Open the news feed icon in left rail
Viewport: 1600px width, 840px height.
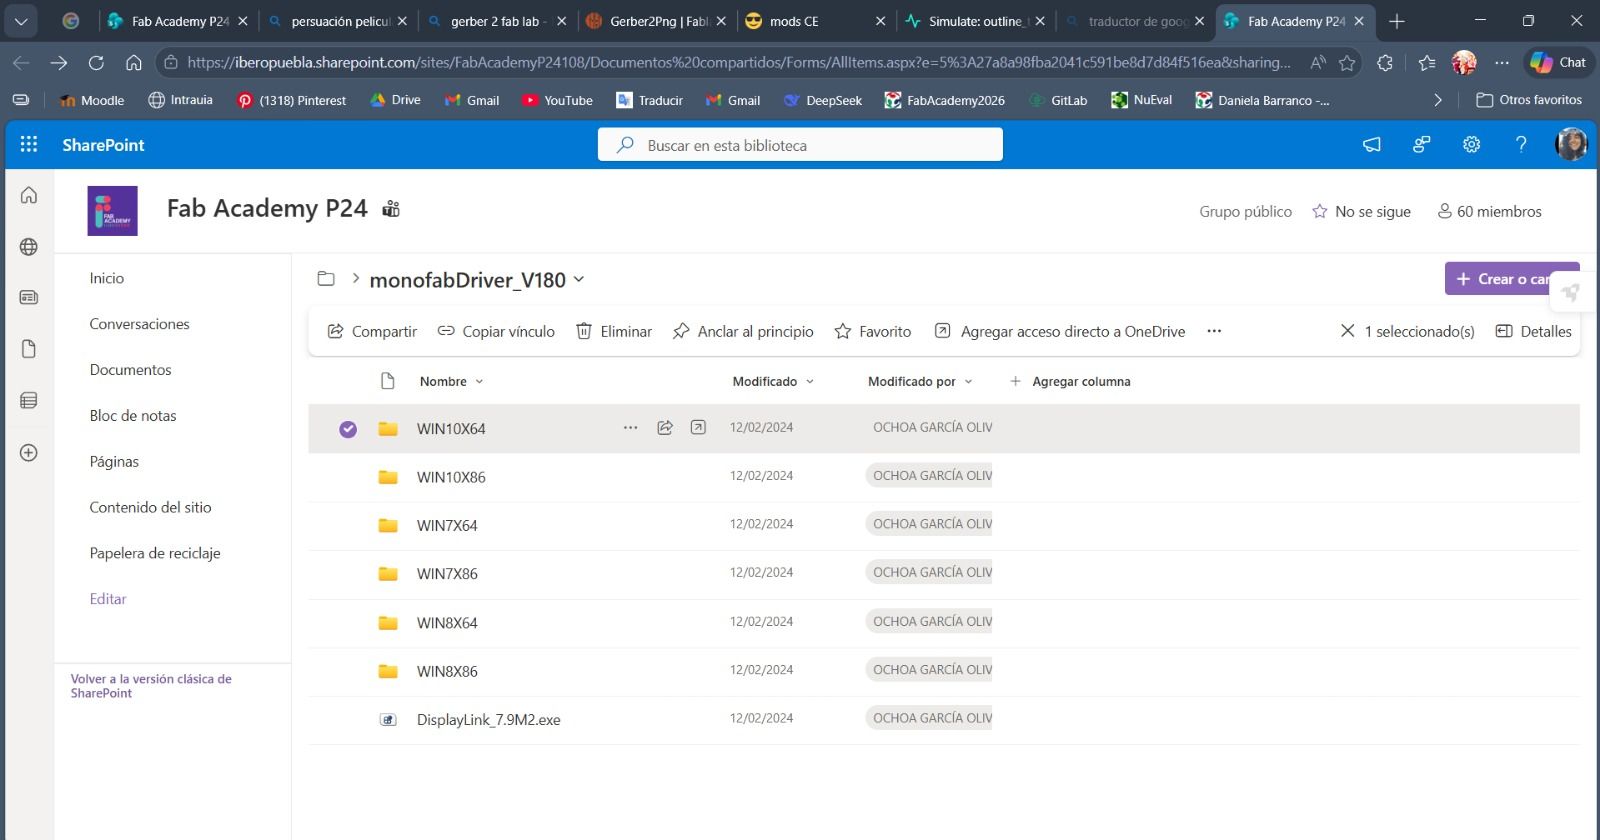tap(29, 297)
